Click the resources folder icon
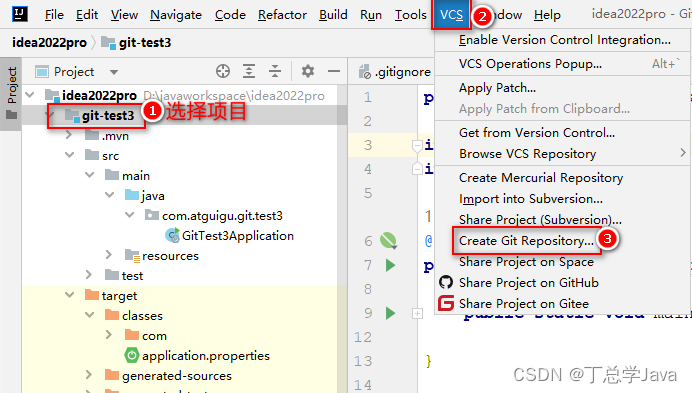Viewport: 692px width, 393px height. point(132,255)
